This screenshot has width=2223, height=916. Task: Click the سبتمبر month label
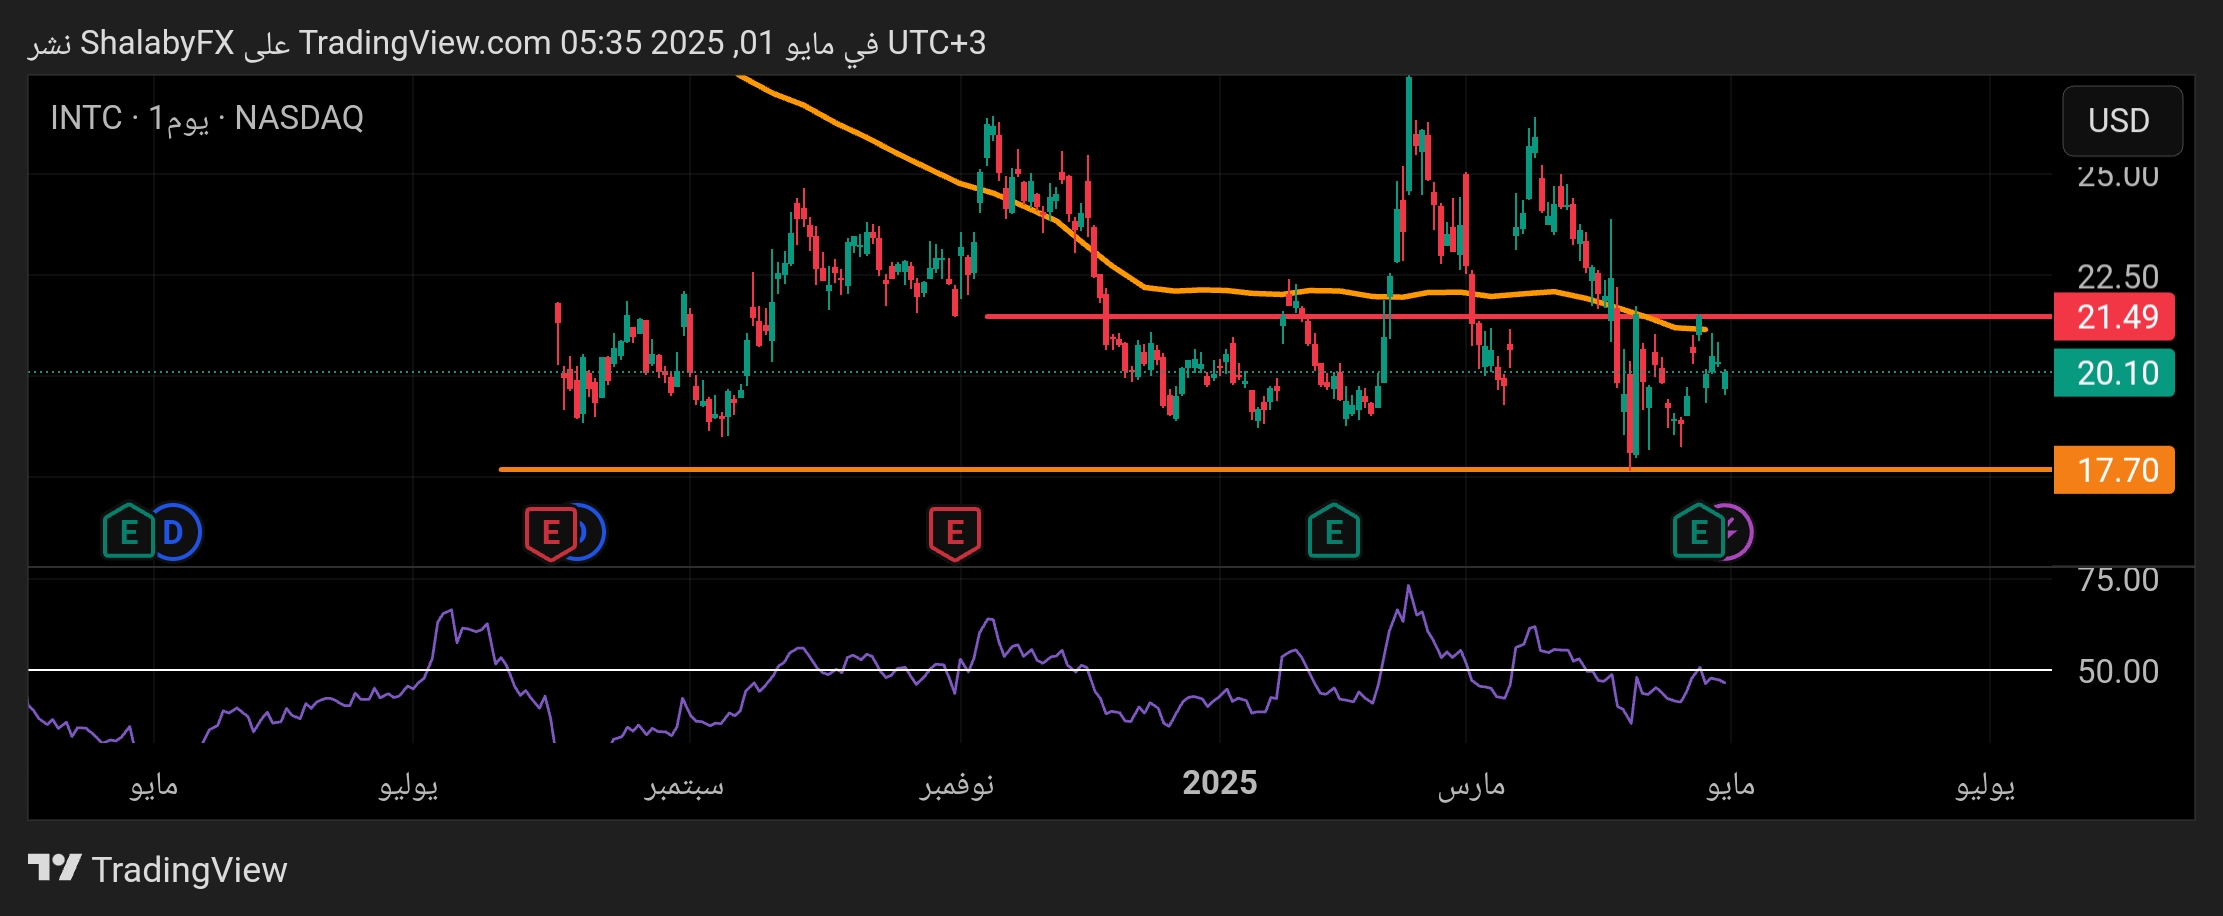[684, 785]
